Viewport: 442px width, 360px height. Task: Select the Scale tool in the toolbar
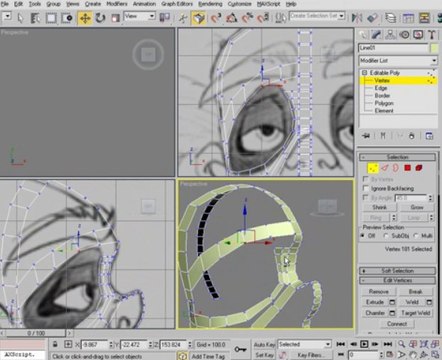coord(115,18)
